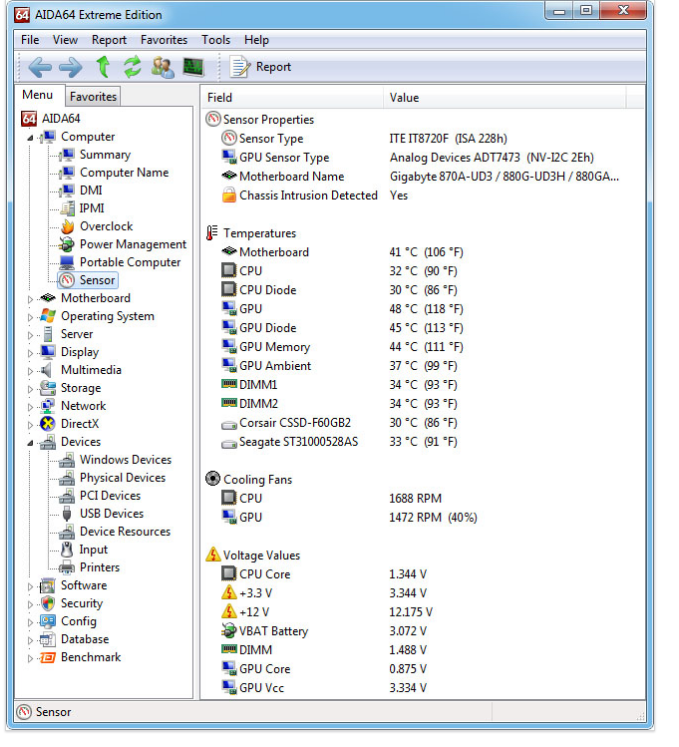This screenshot has height=747, width=679.
Task: Go back with the blue left arrow
Action: click(x=40, y=67)
